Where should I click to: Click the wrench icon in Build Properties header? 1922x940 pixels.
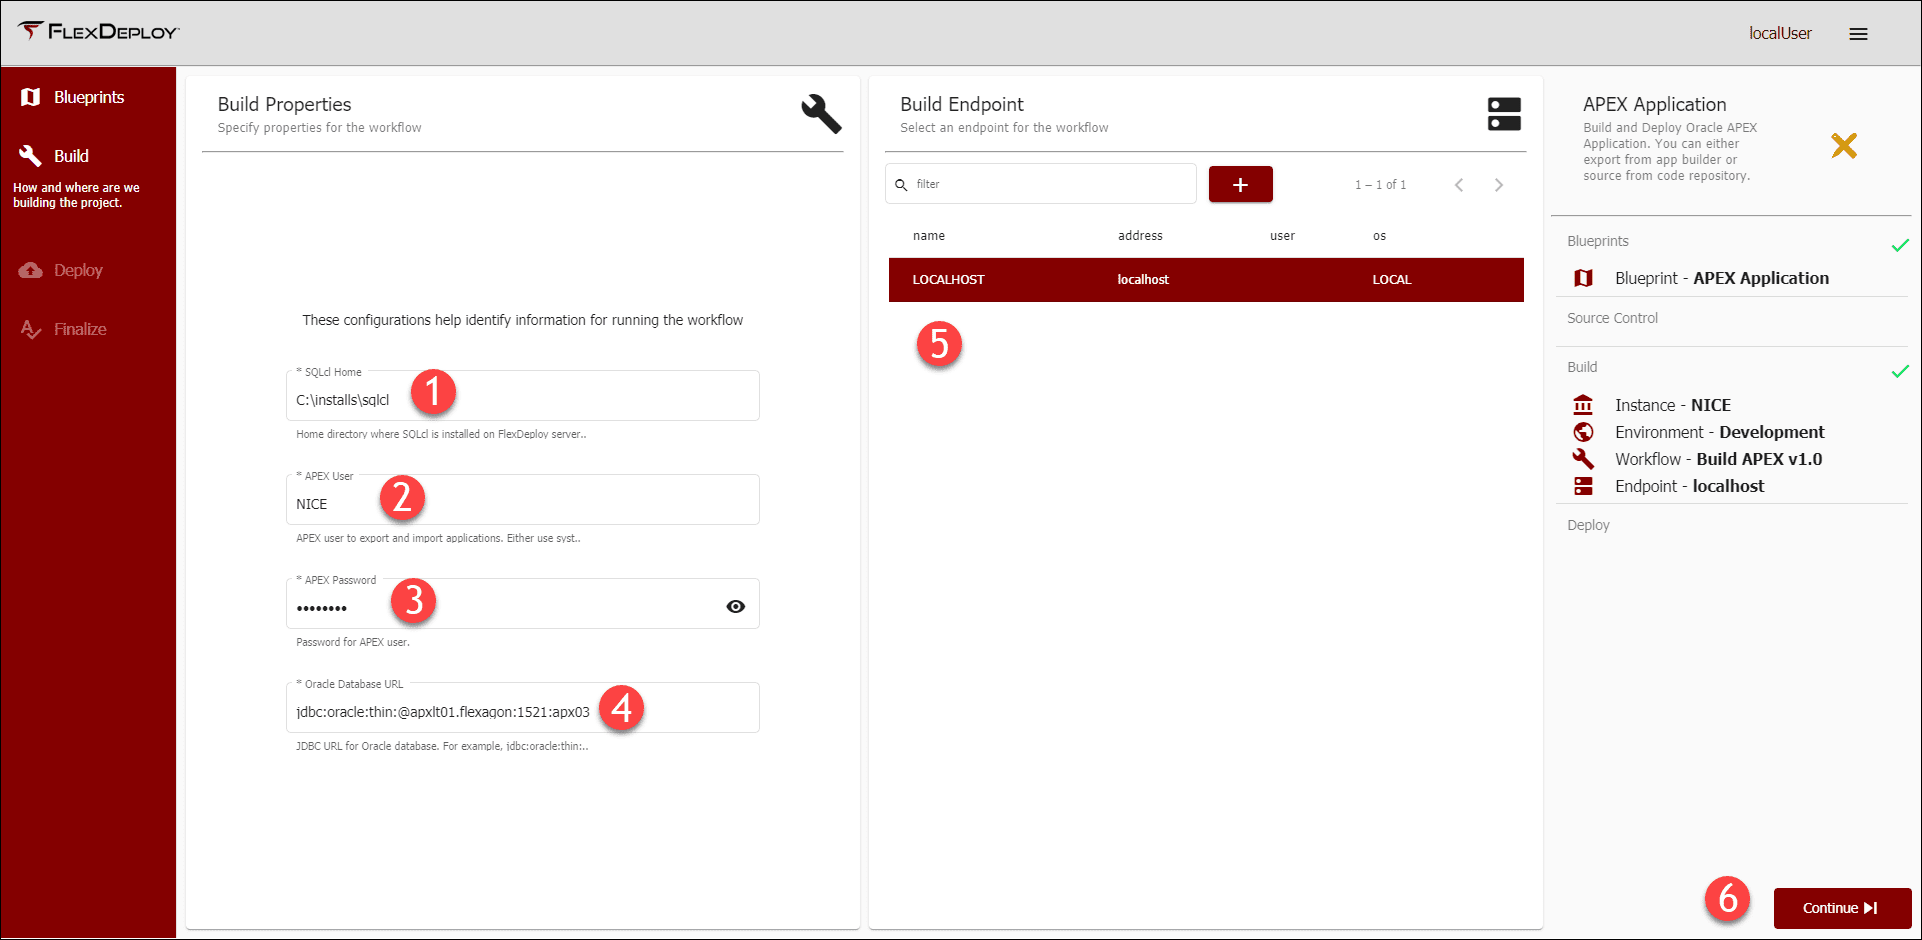821,114
